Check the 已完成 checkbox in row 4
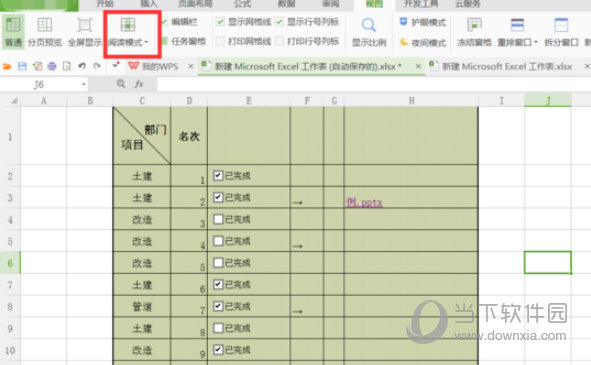 click(x=218, y=219)
